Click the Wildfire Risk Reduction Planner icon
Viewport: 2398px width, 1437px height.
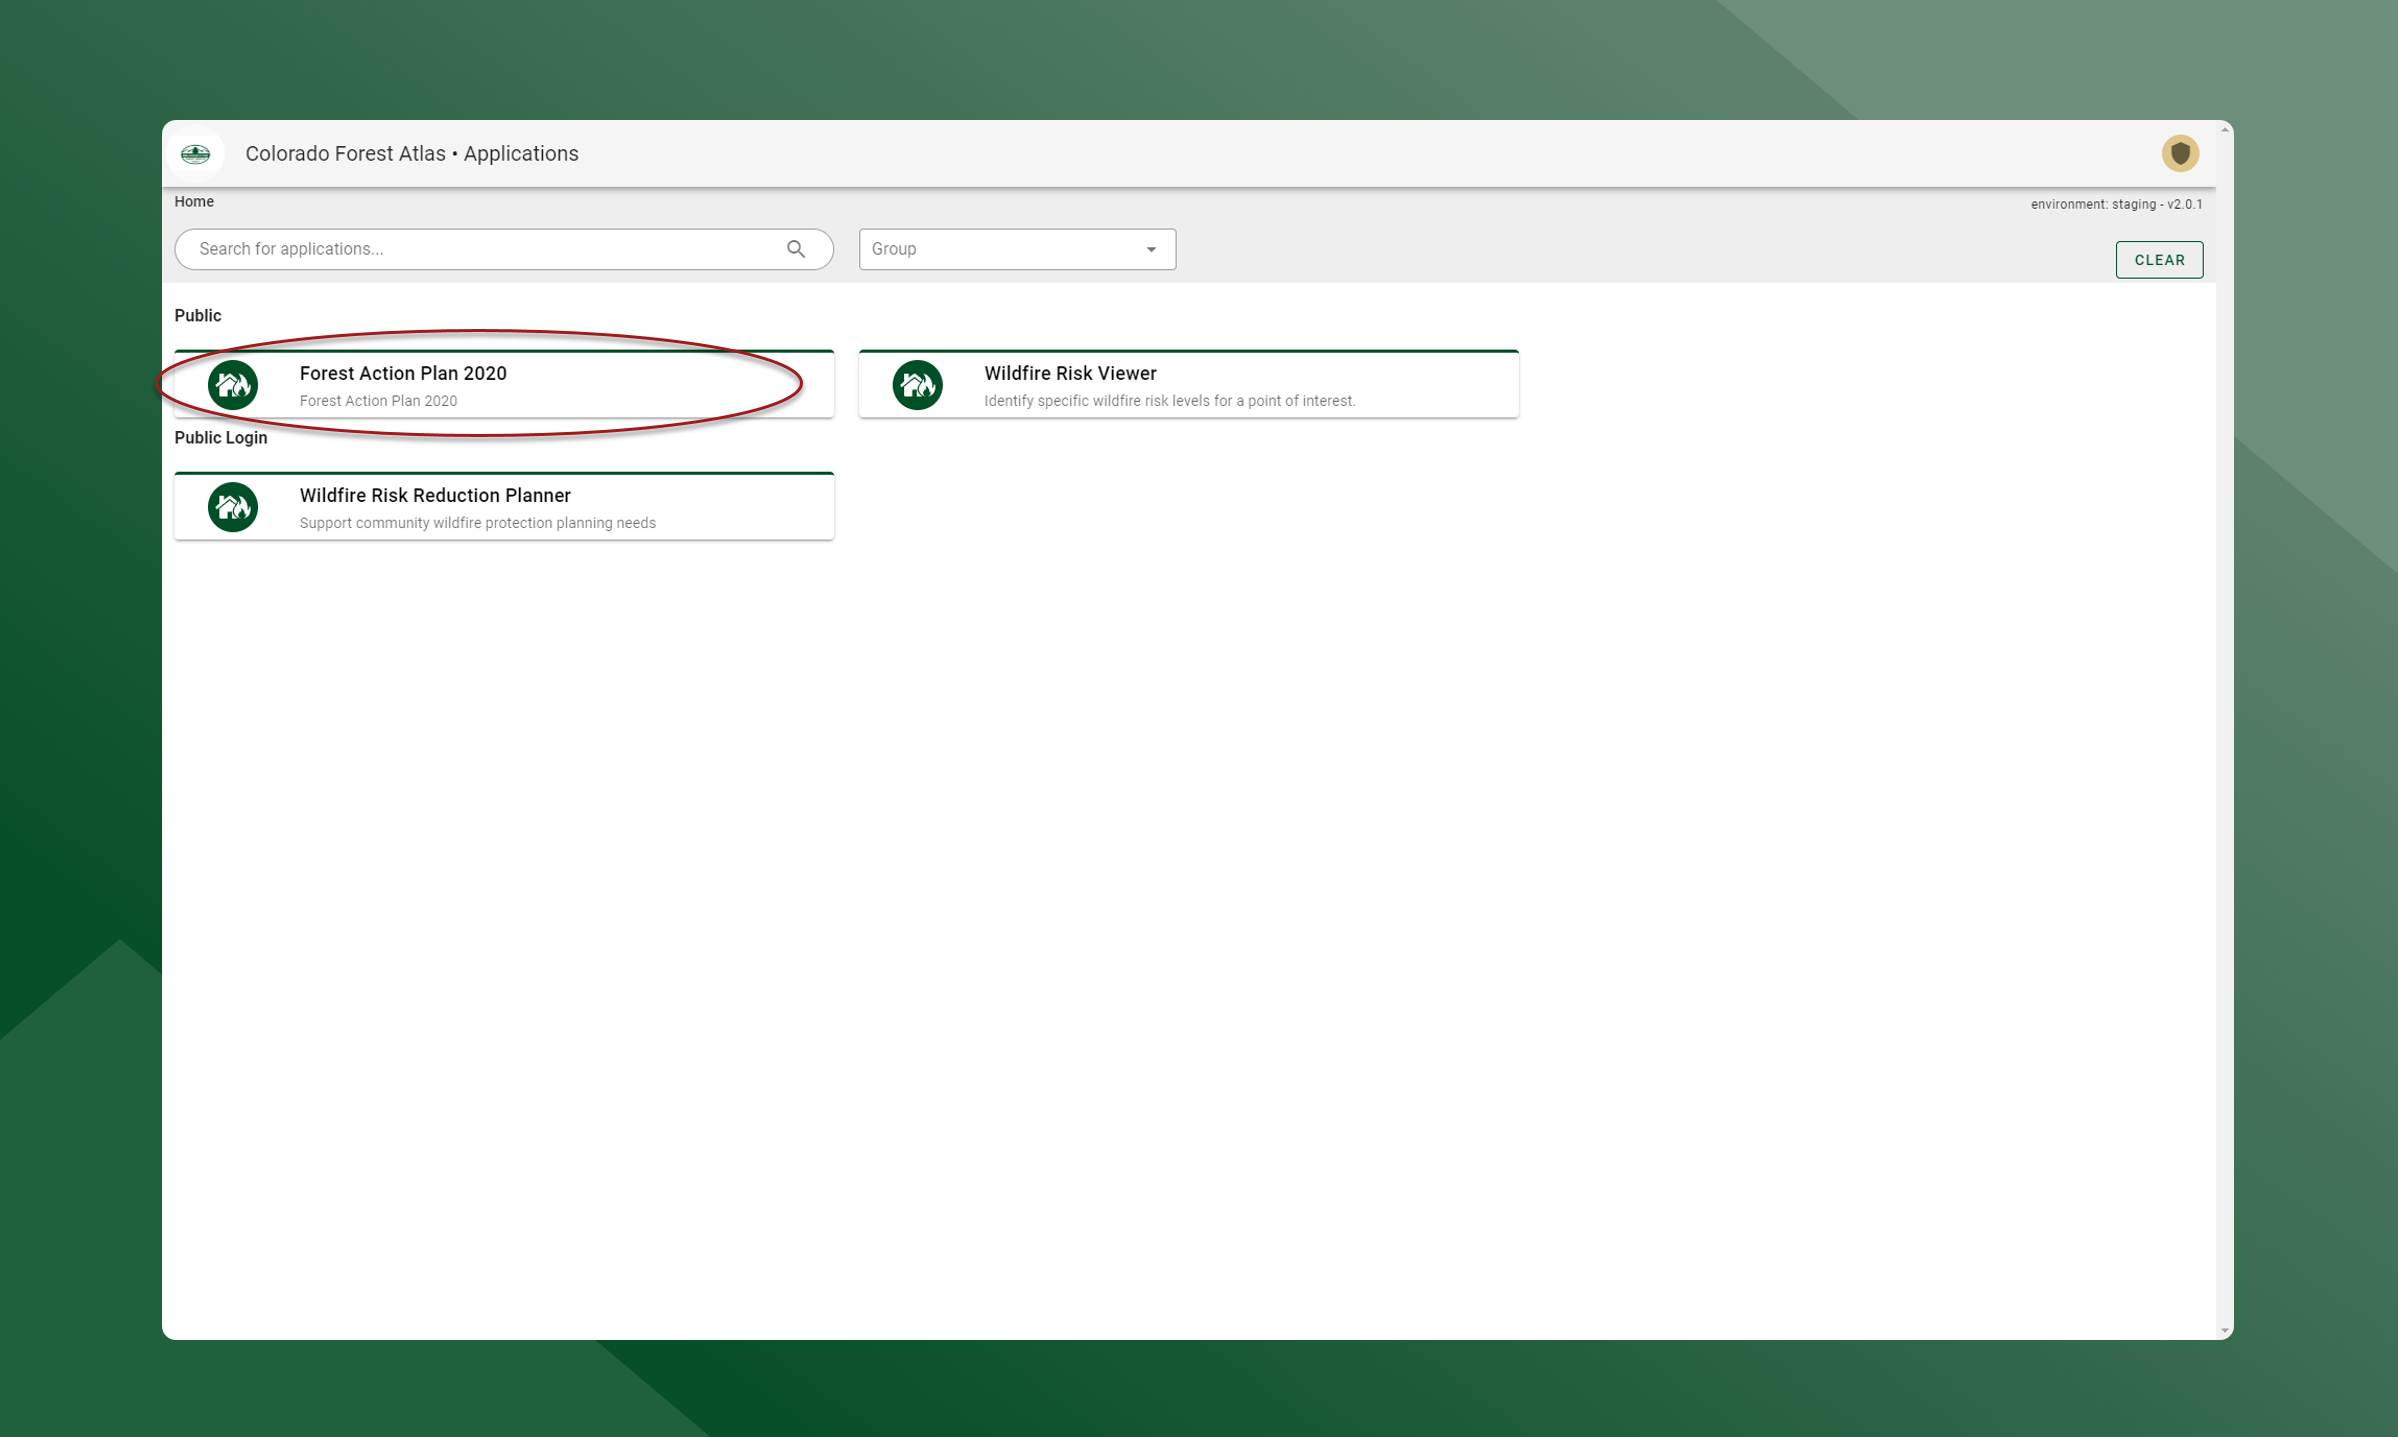(x=233, y=507)
